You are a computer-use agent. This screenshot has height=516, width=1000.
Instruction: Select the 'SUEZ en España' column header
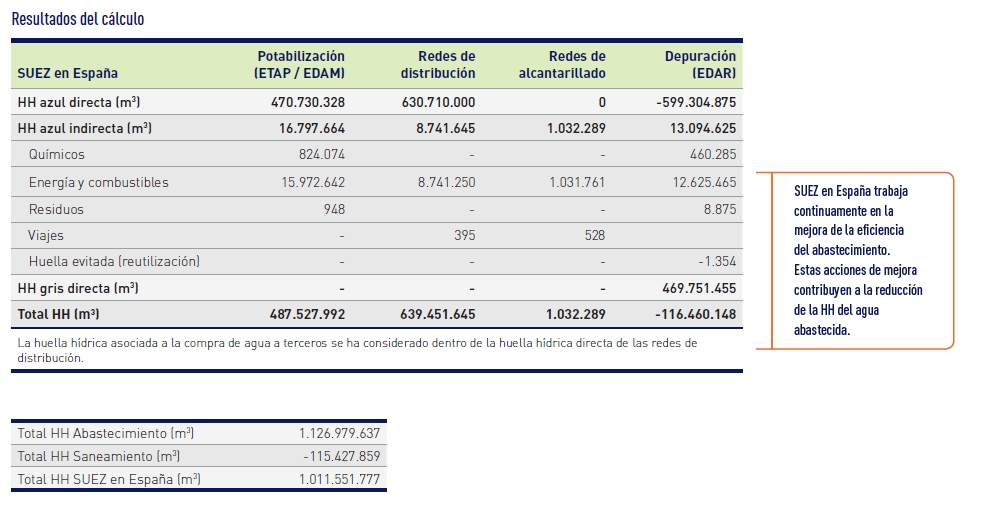click(68, 73)
